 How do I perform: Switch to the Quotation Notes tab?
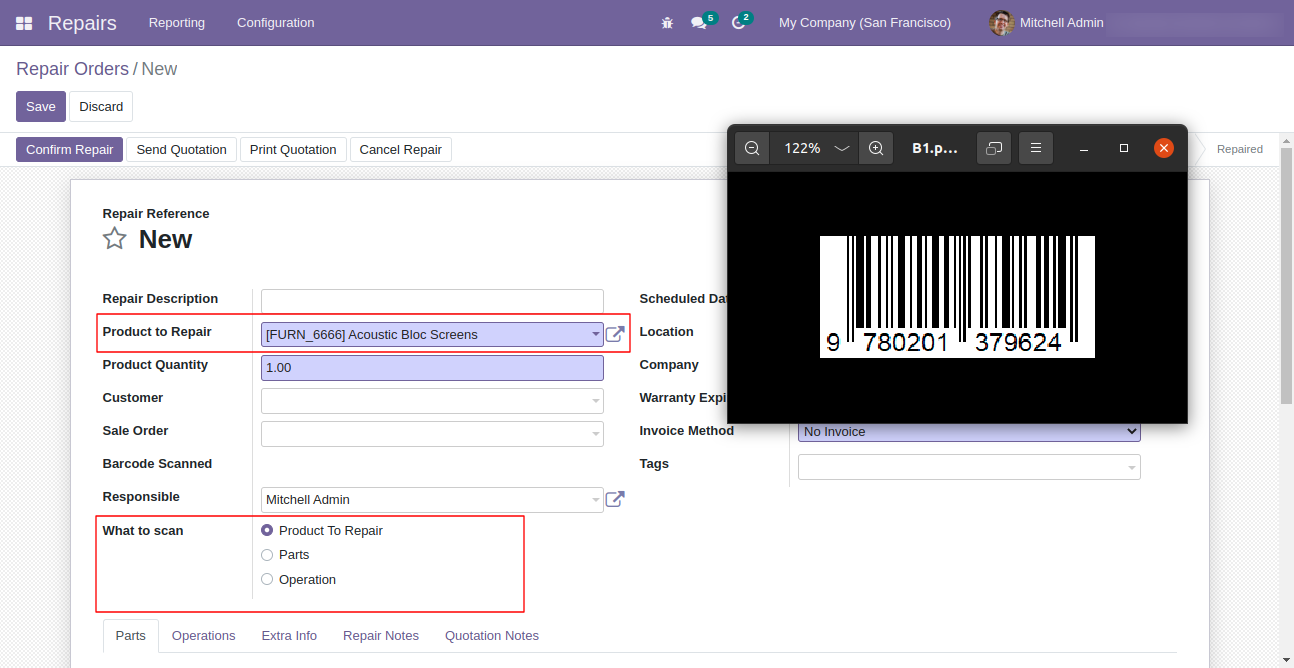(492, 636)
